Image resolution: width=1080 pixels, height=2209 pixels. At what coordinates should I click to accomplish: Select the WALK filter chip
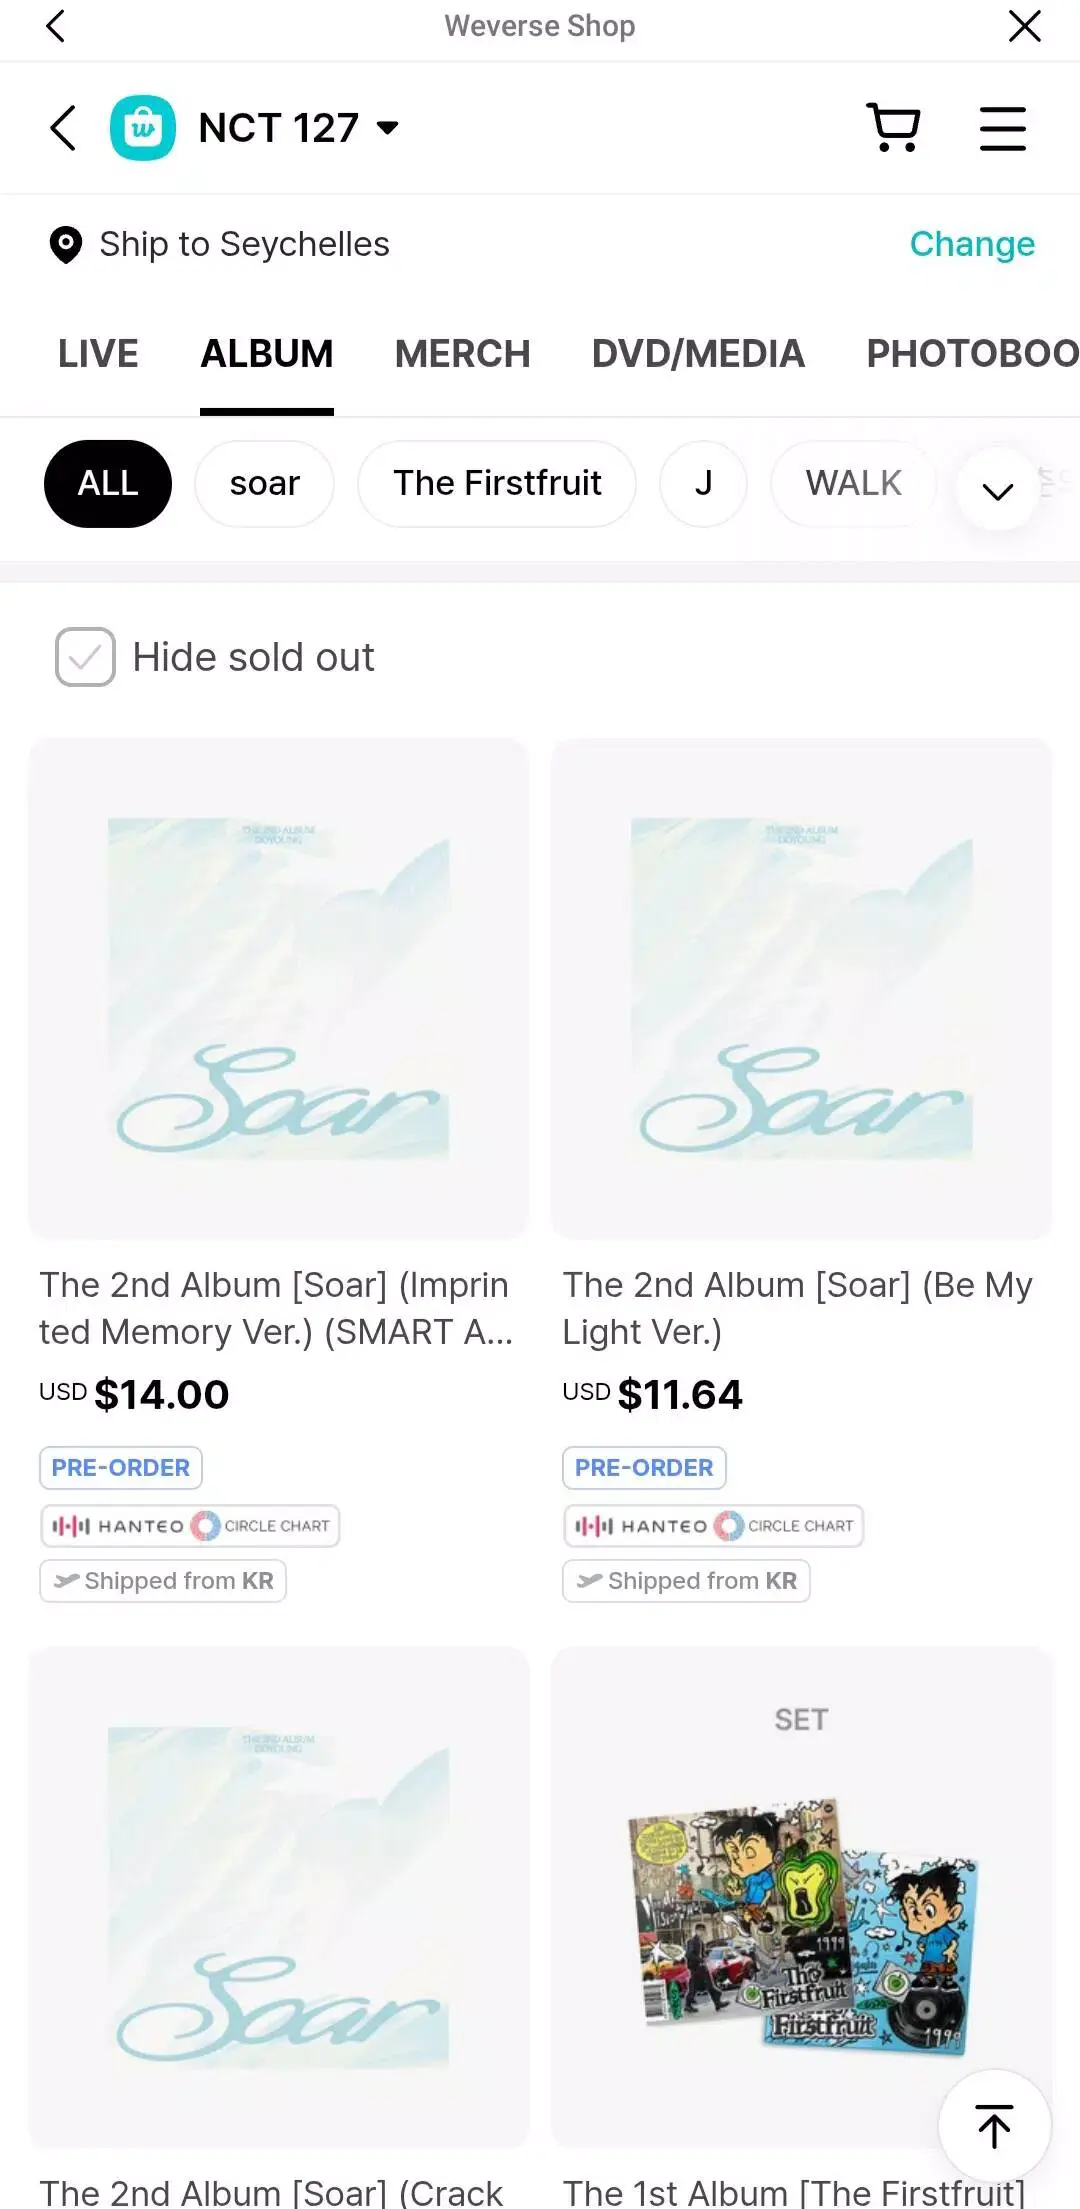[x=853, y=484]
